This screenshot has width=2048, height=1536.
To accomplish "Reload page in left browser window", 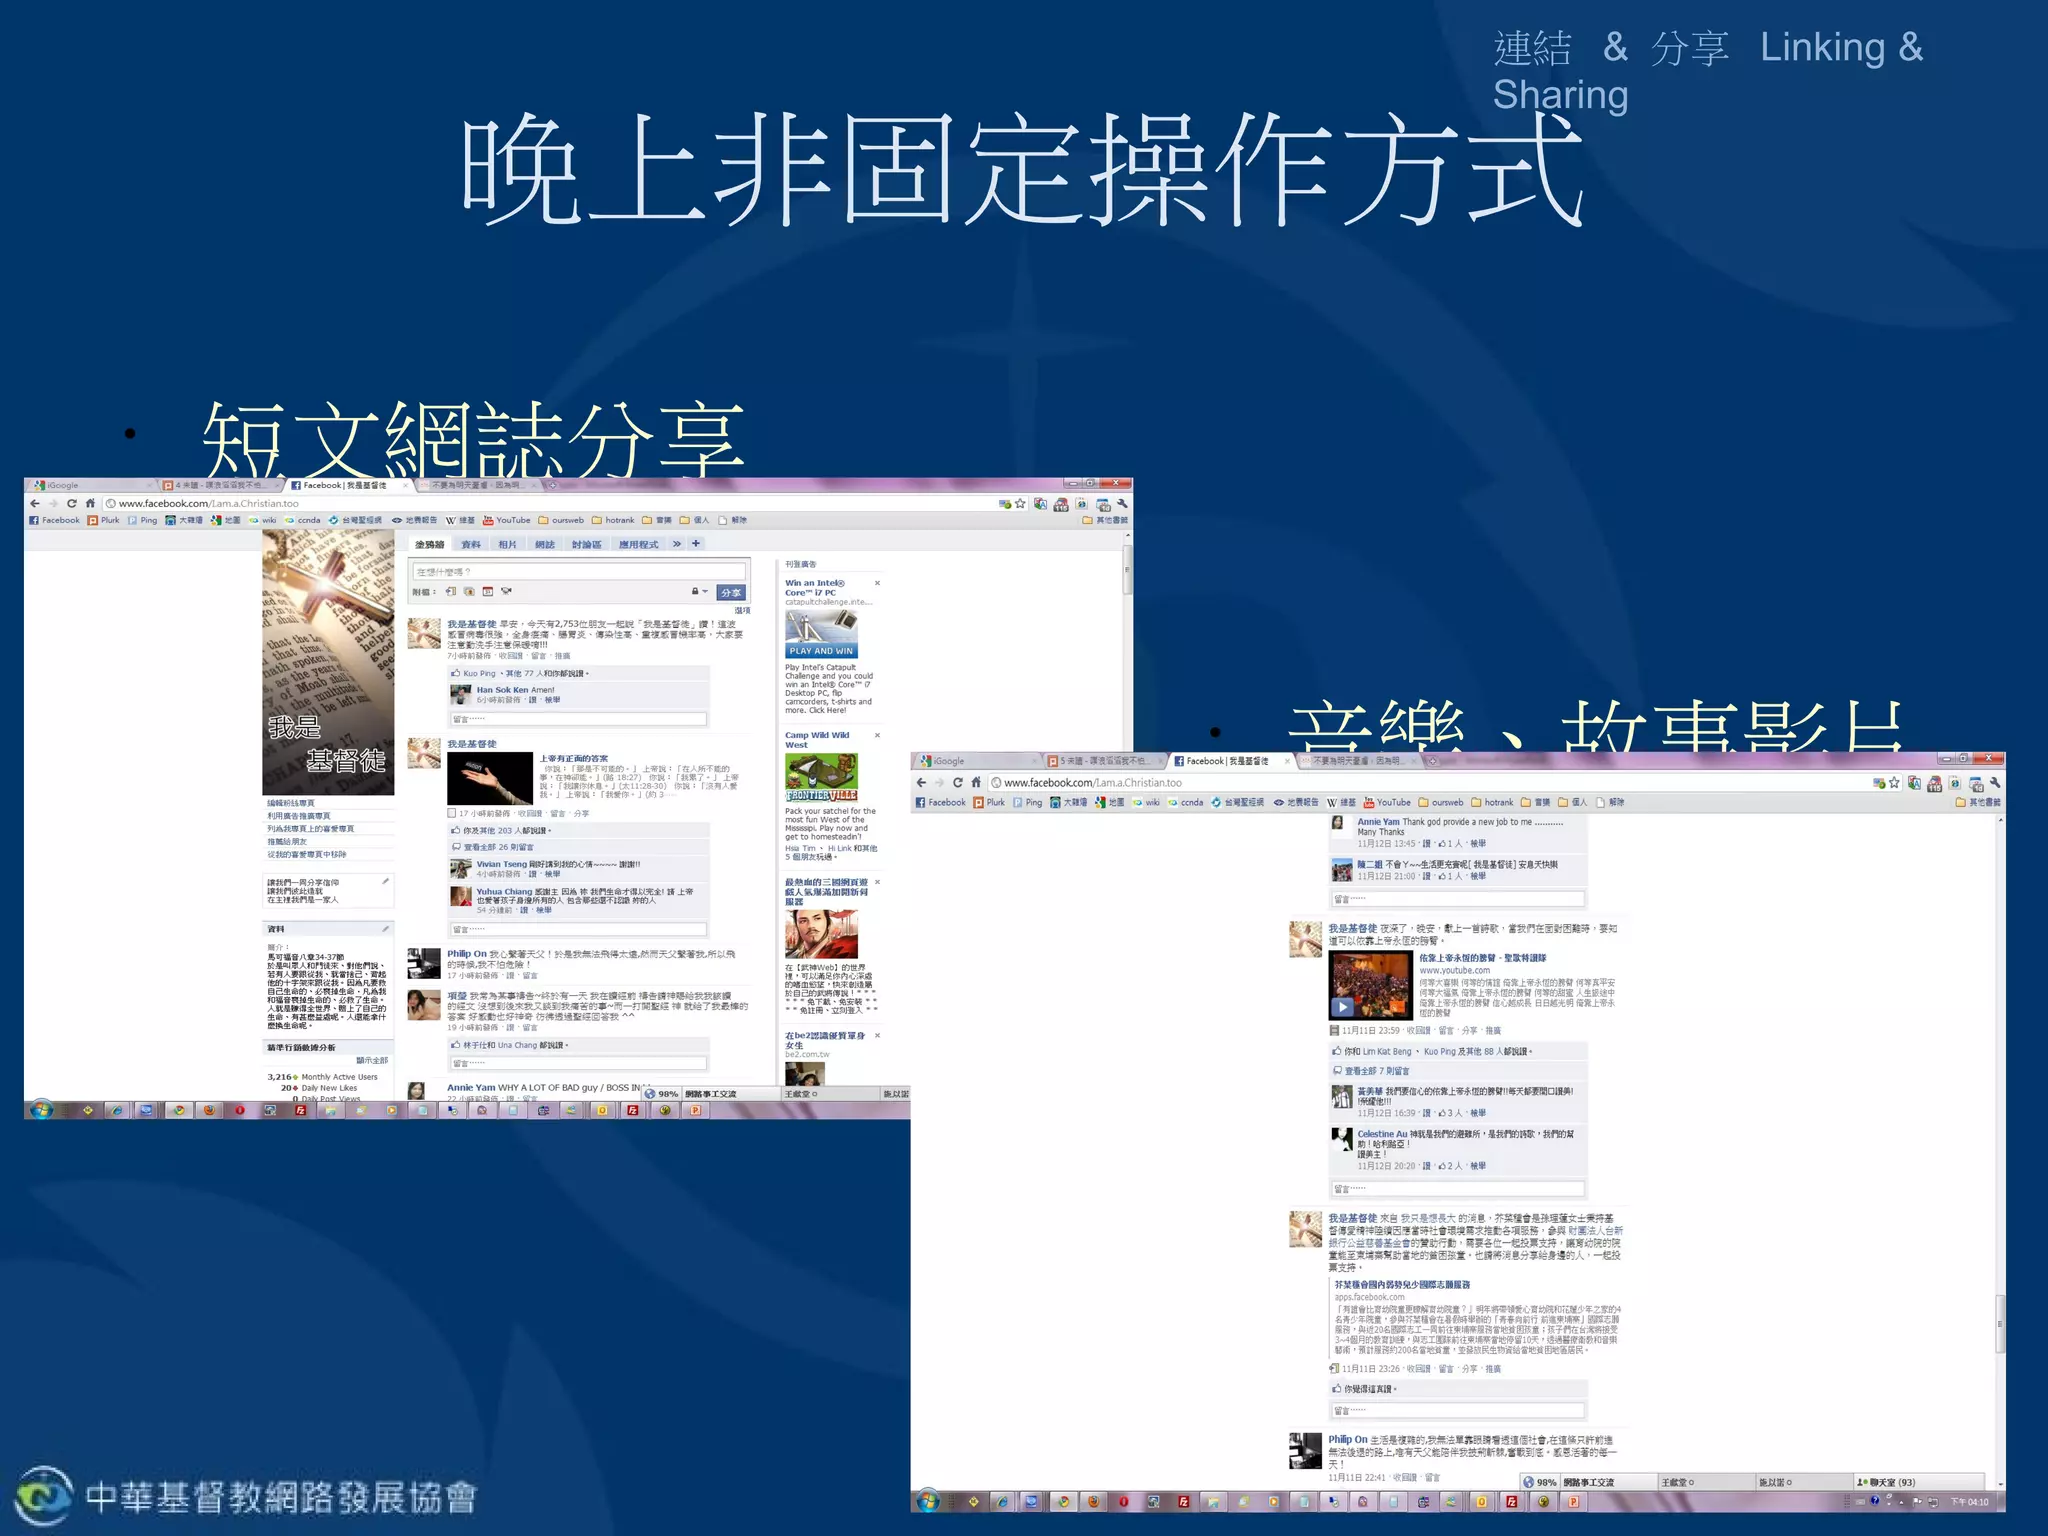I will [71, 503].
